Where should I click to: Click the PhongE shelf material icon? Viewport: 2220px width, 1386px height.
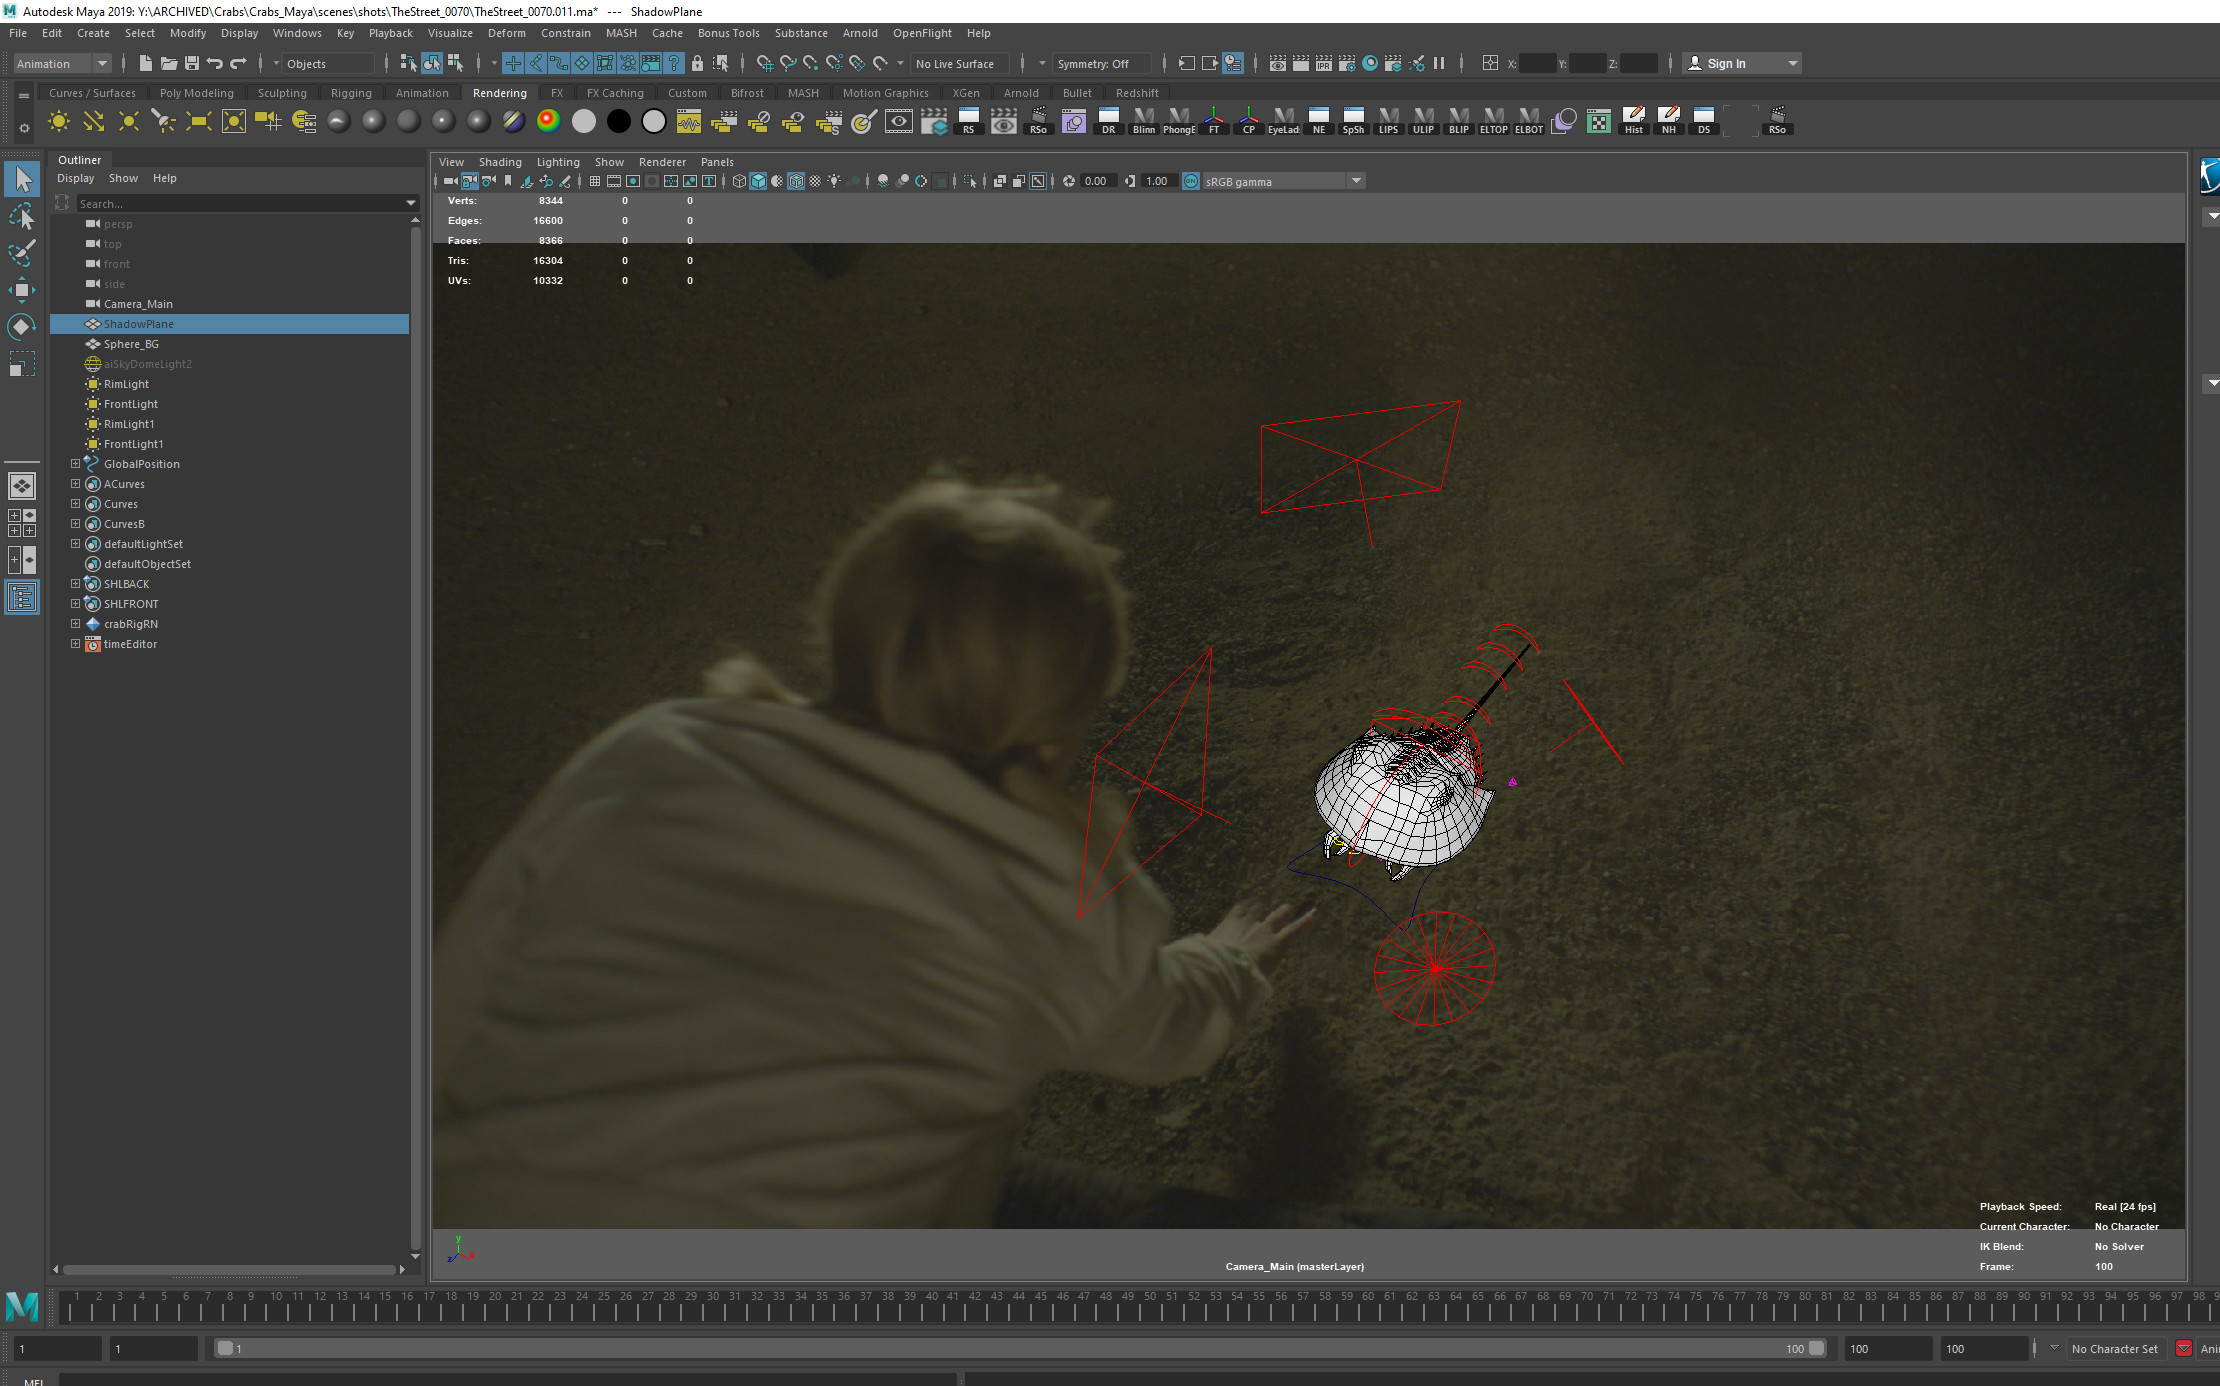[1179, 122]
